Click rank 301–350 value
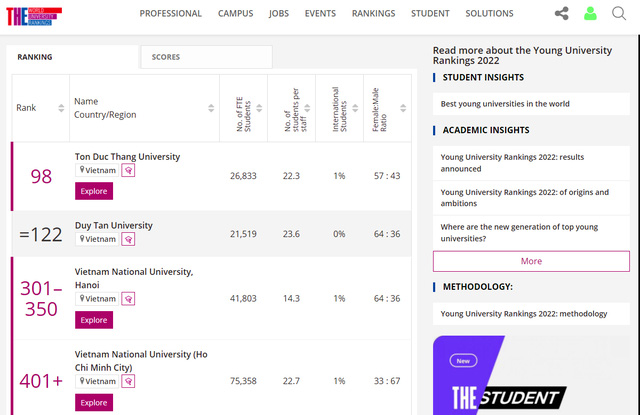 pyautogui.click(x=41, y=299)
